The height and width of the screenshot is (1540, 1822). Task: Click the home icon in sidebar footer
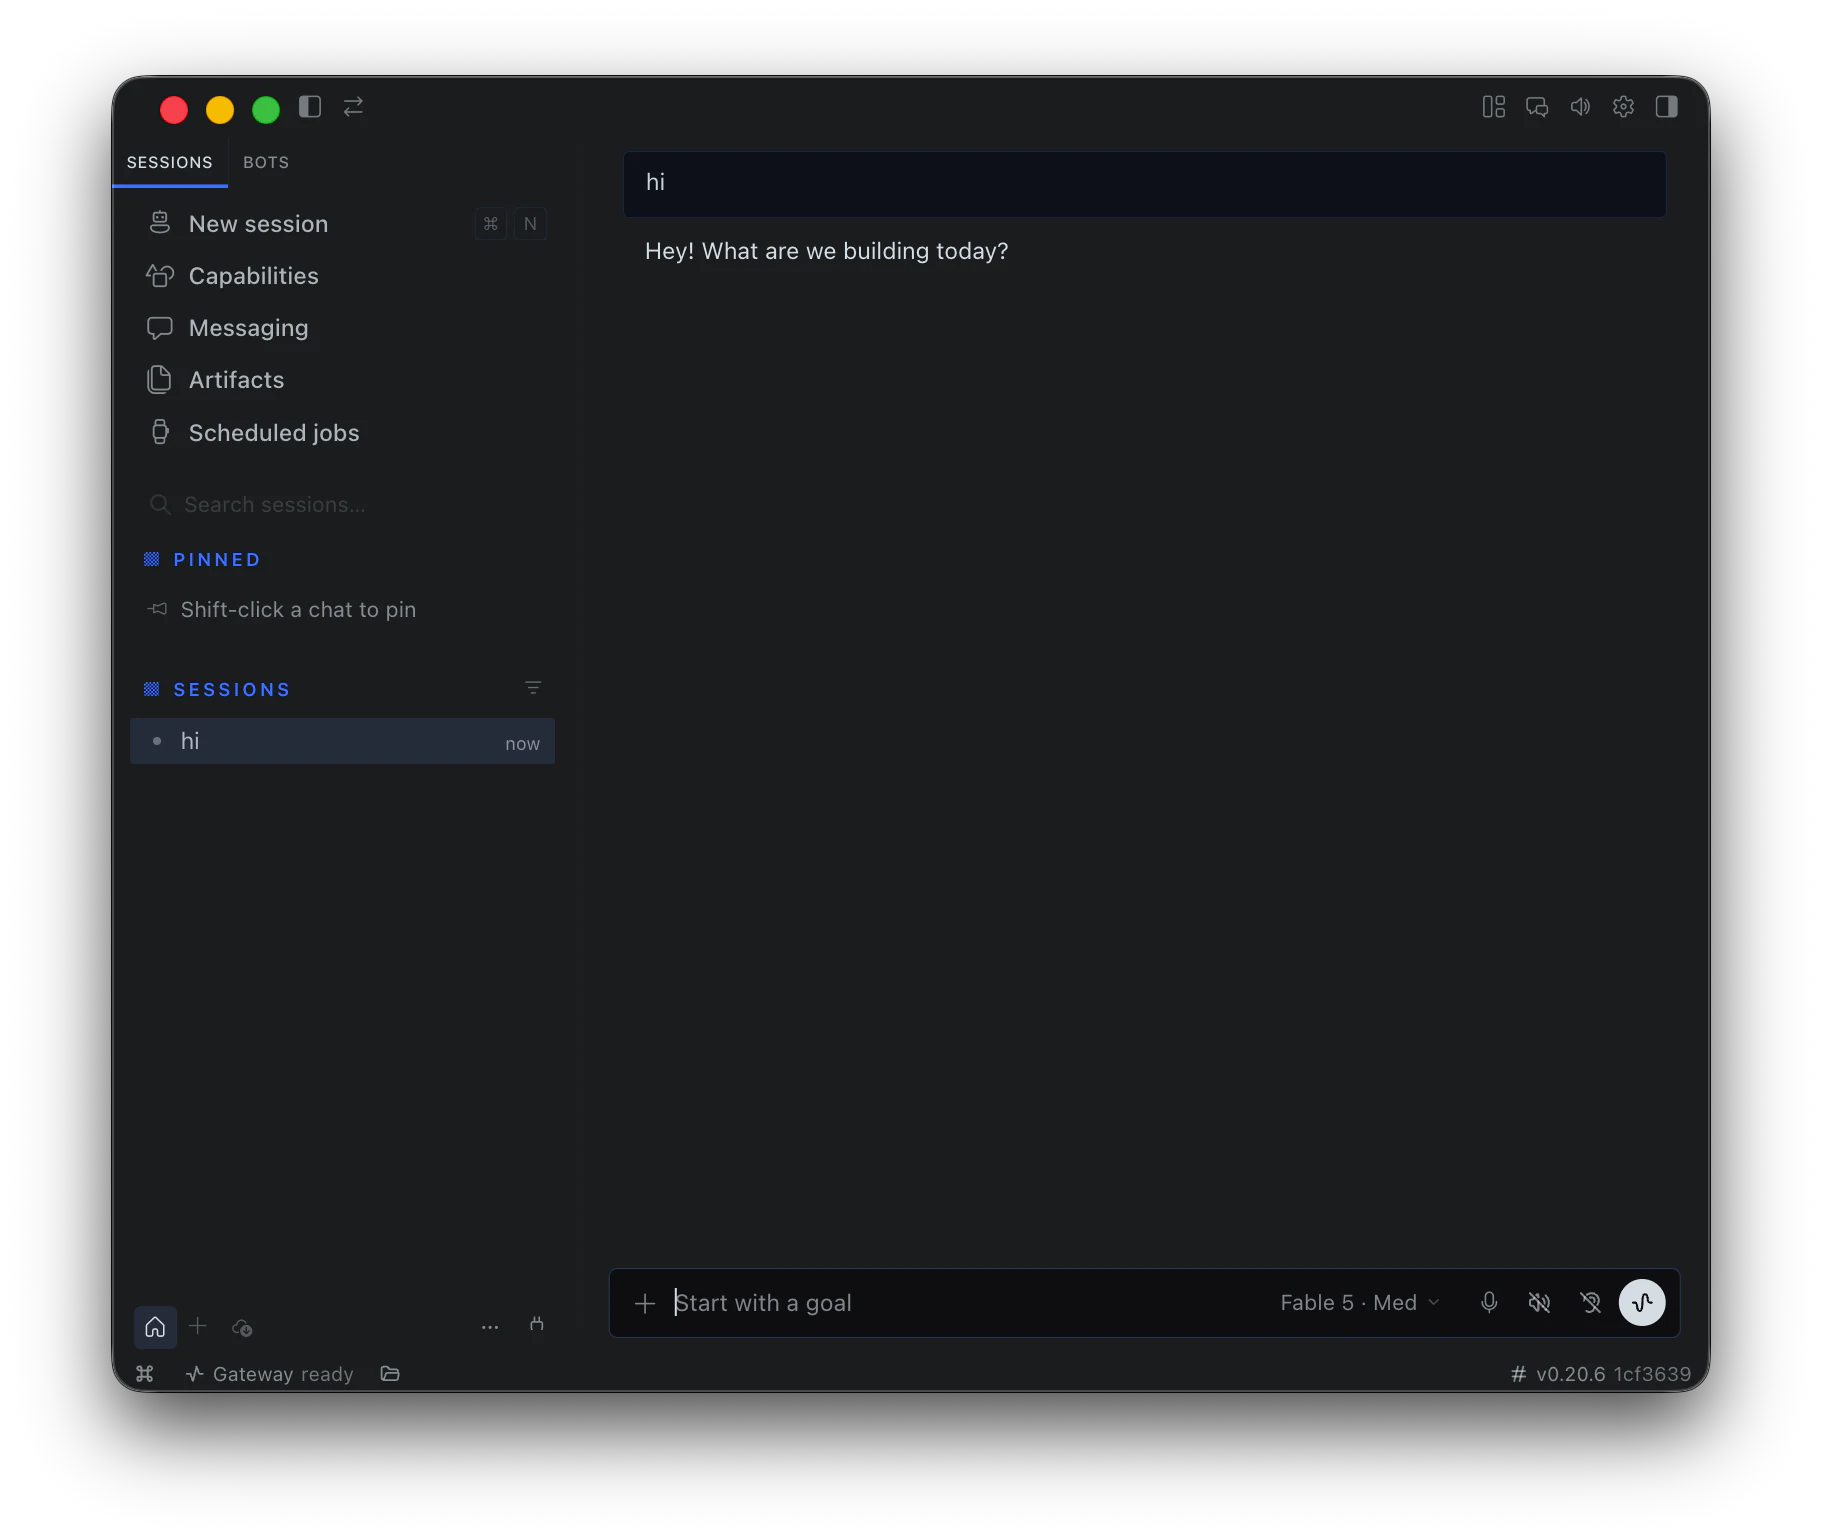155,1327
